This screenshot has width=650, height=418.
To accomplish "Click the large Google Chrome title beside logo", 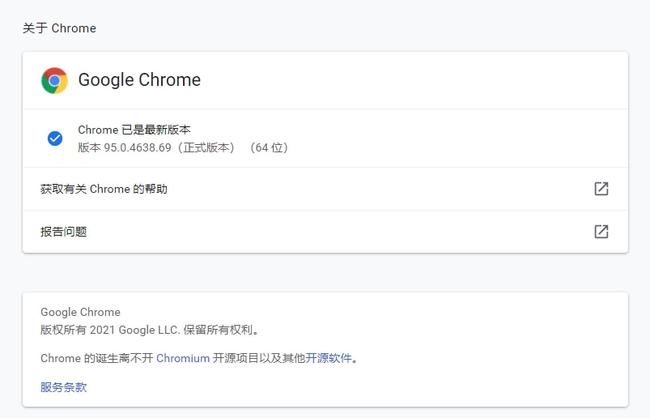I will pyautogui.click(x=139, y=80).
